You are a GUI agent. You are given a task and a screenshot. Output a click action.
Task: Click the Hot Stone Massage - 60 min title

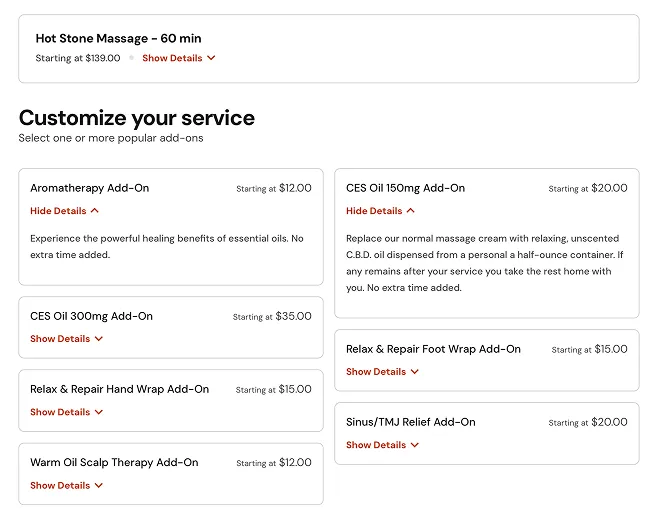tap(118, 38)
